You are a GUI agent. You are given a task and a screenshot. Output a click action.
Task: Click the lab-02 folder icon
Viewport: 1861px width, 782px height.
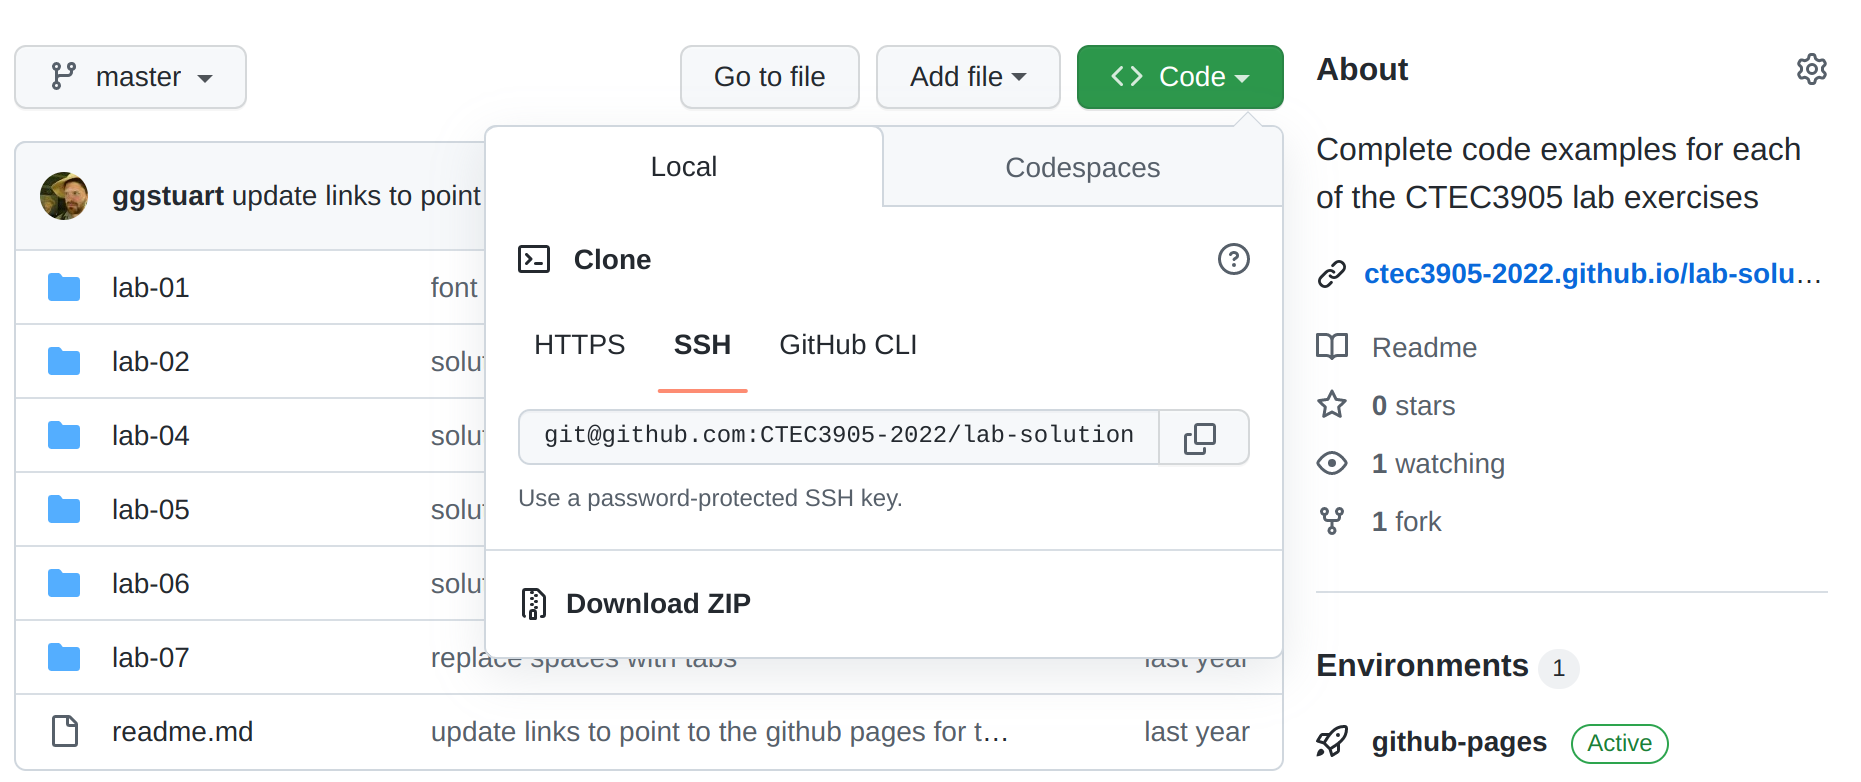[64, 362]
